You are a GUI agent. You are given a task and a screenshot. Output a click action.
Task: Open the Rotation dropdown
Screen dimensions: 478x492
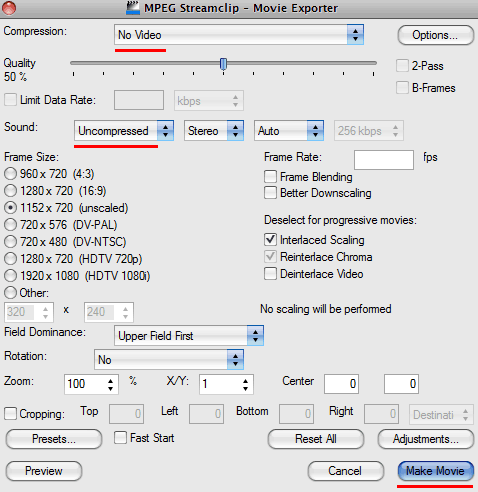coord(169,360)
